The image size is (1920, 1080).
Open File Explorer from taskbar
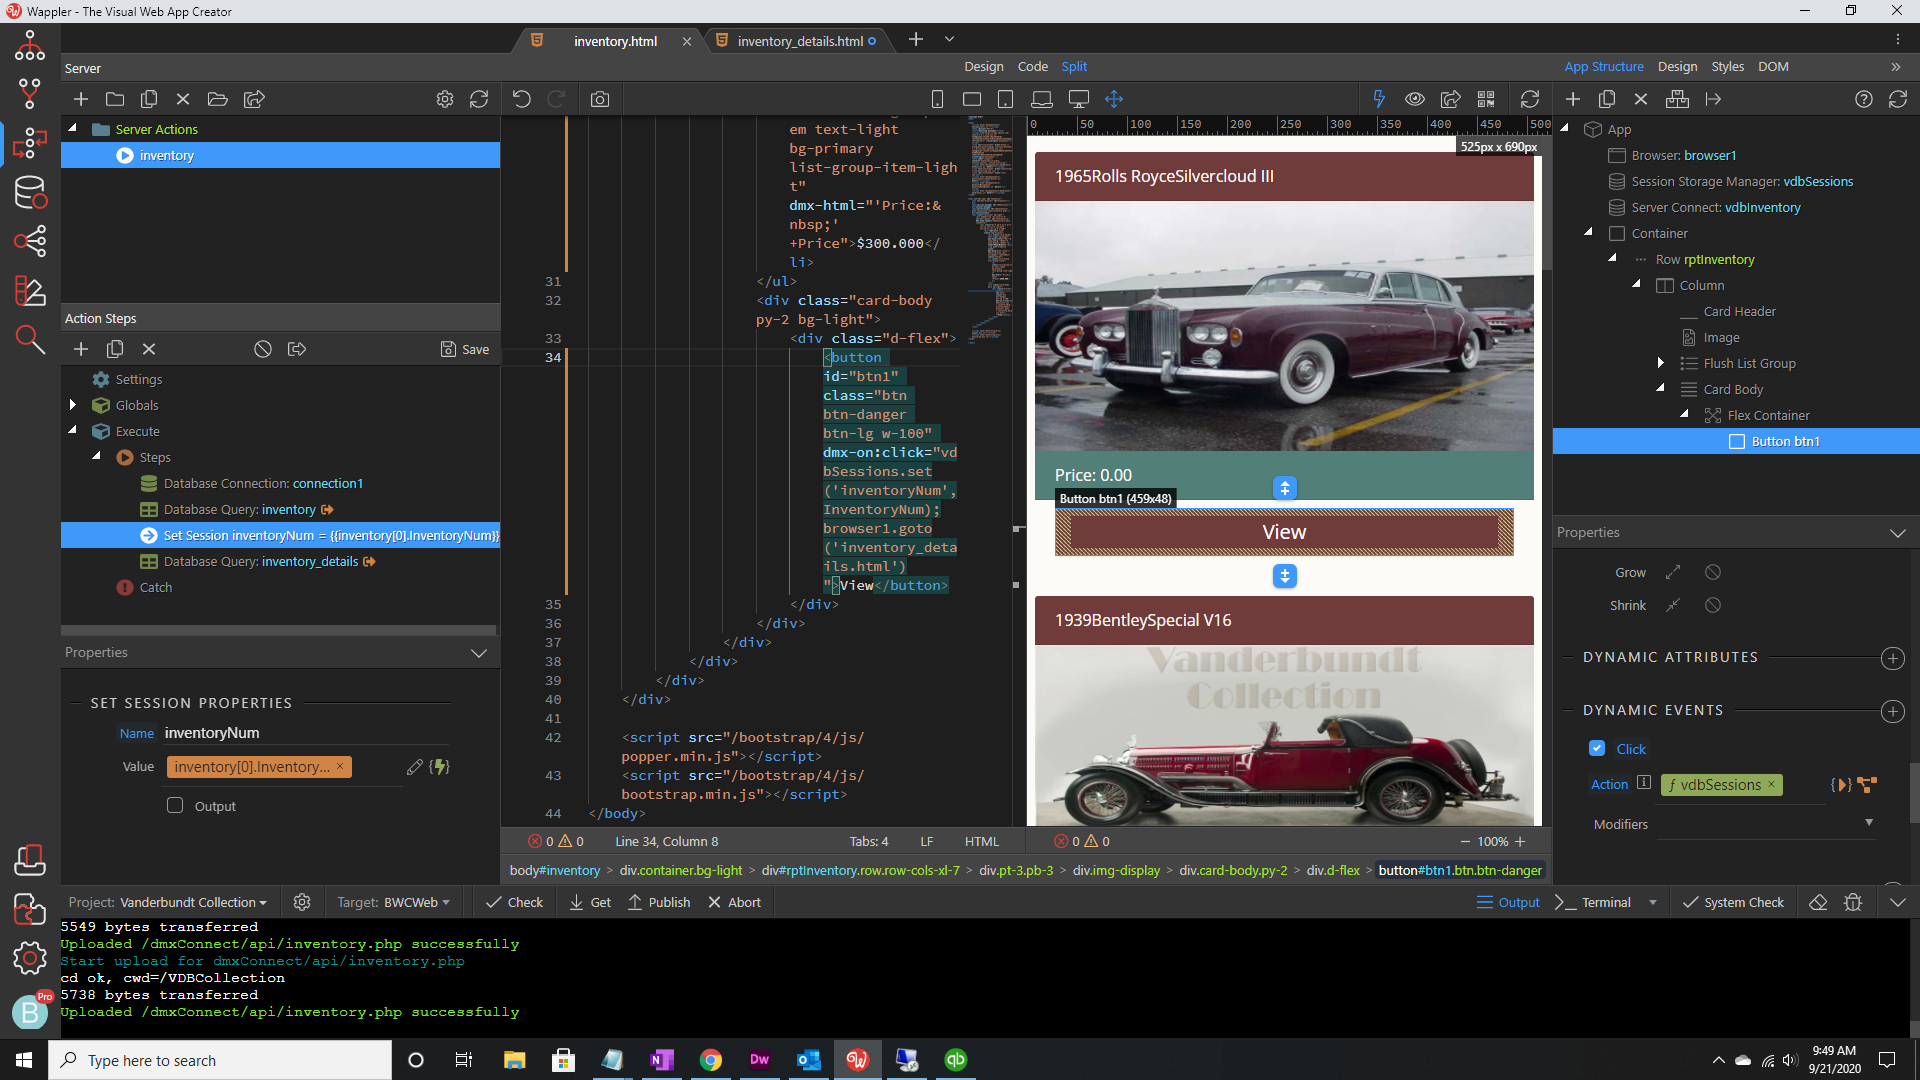point(514,1060)
